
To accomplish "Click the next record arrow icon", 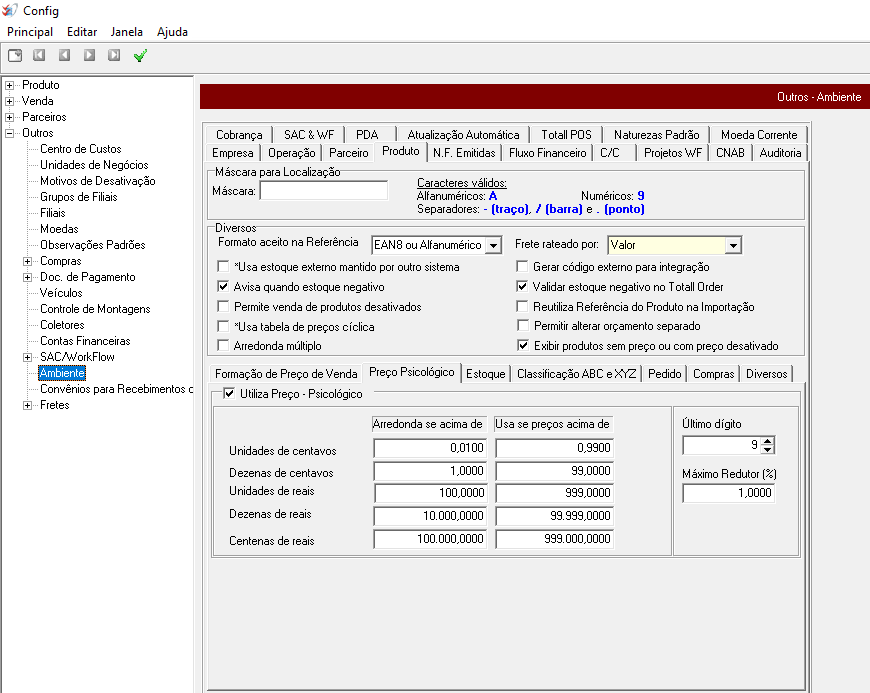I will [89, 55].
